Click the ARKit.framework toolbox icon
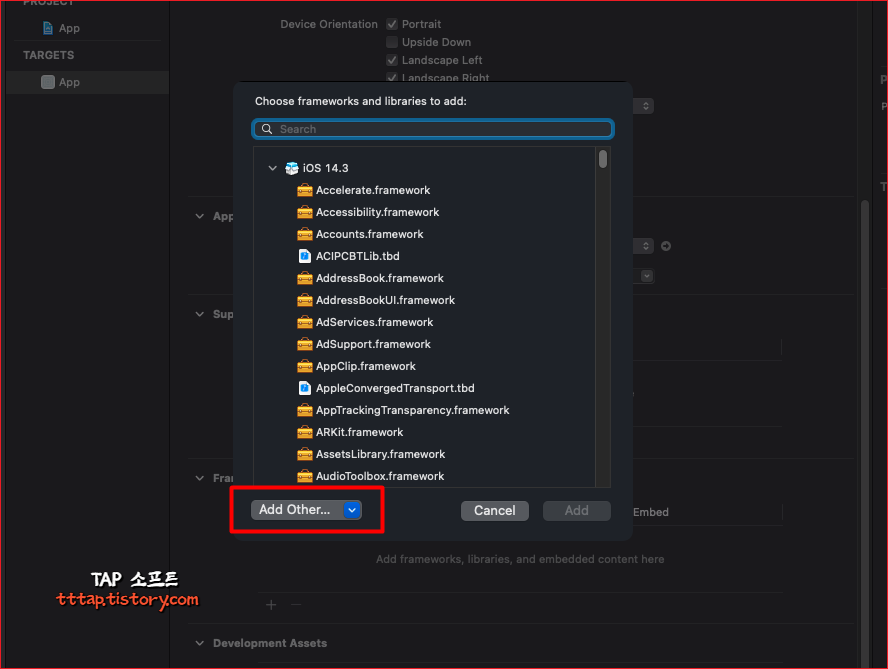This screenshot has height=669, width=888. click(305, 432)
